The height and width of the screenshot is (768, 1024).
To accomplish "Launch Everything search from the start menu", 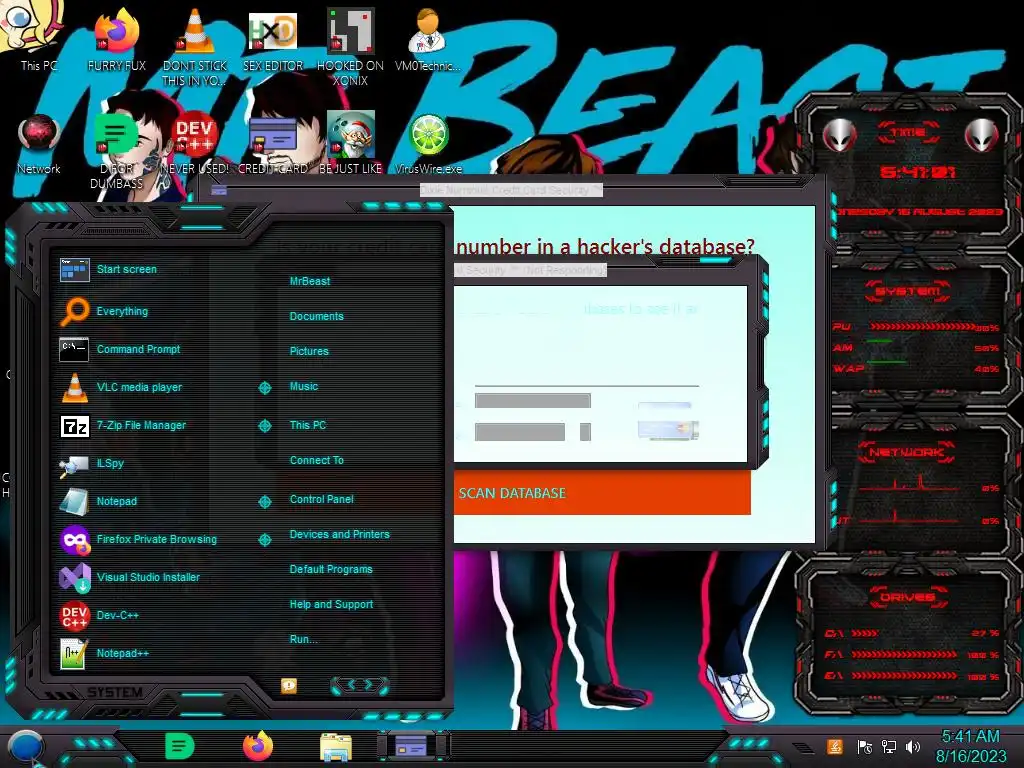I will (x=122, y=311).
